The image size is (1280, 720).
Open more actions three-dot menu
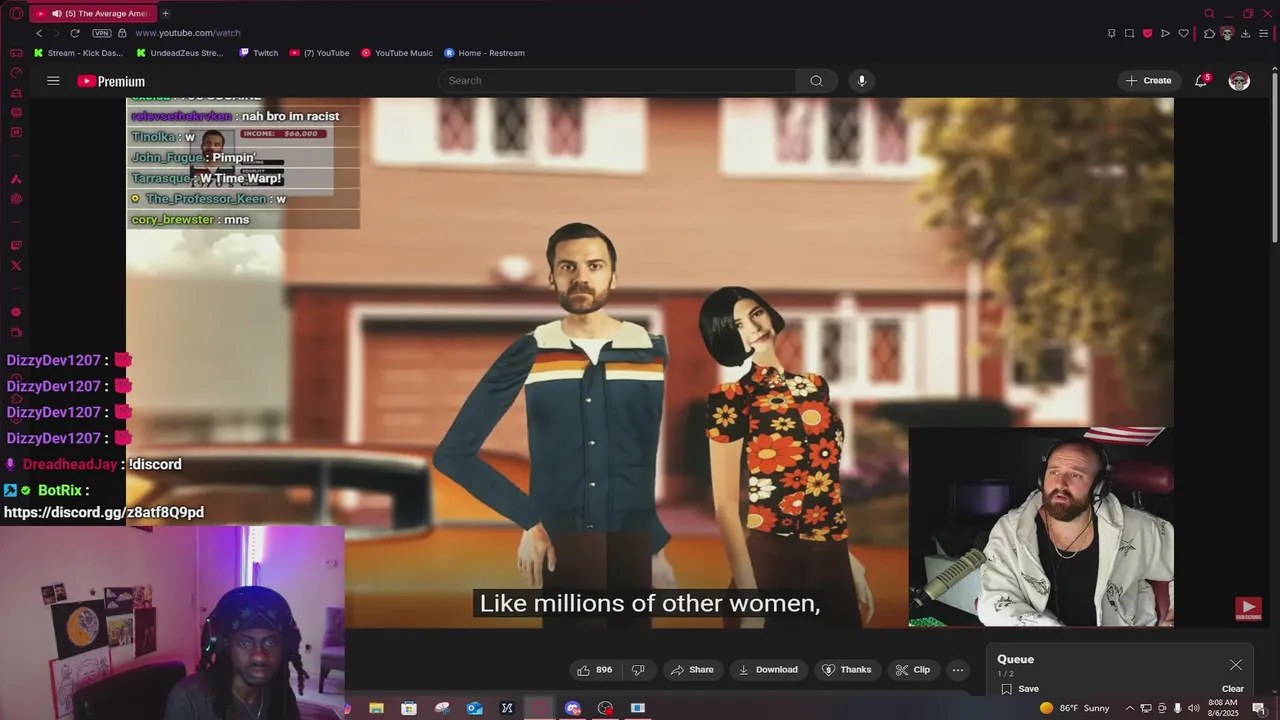click(958, 670)
